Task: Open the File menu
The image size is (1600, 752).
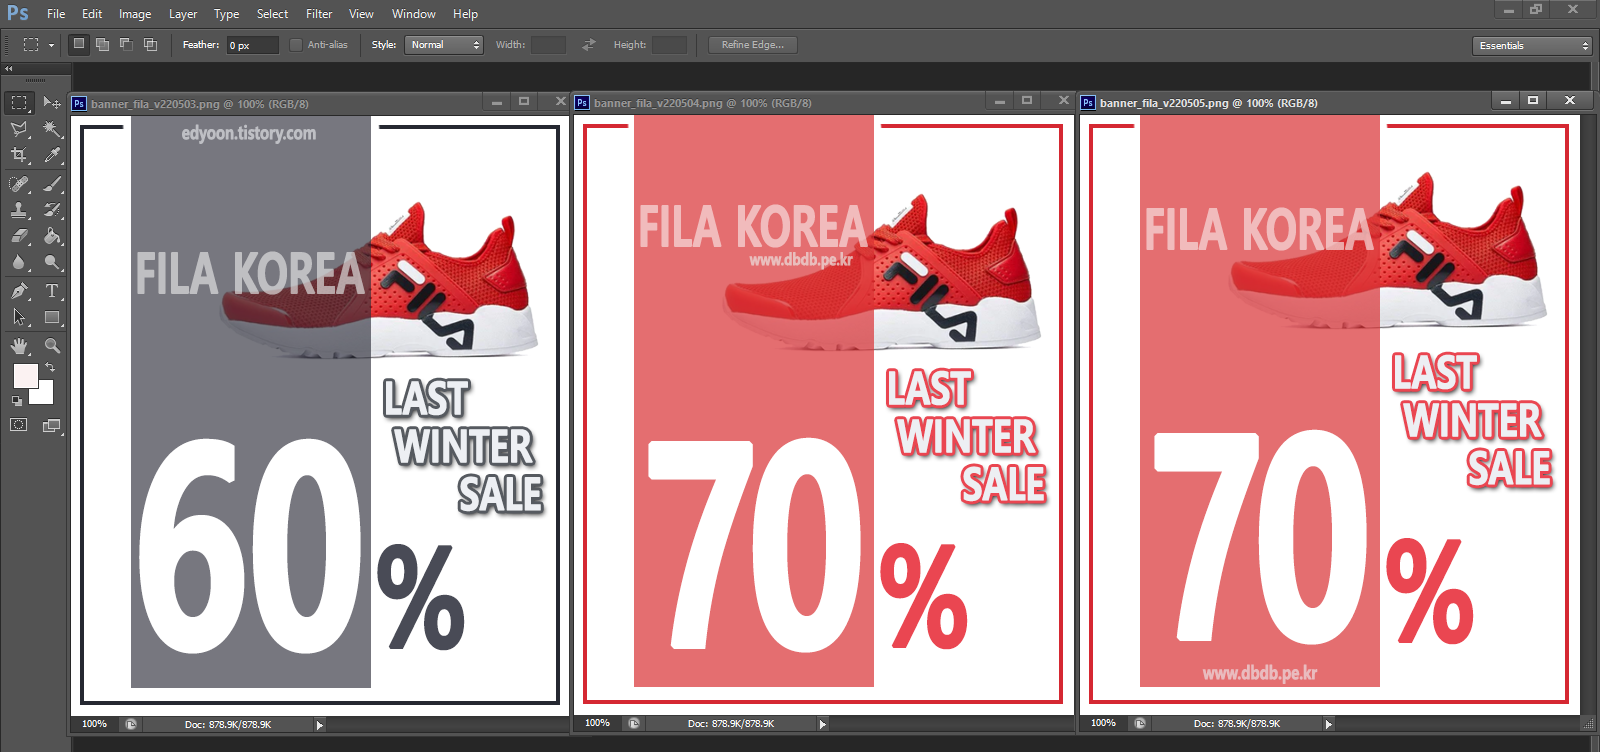Action: pos(56,14)
